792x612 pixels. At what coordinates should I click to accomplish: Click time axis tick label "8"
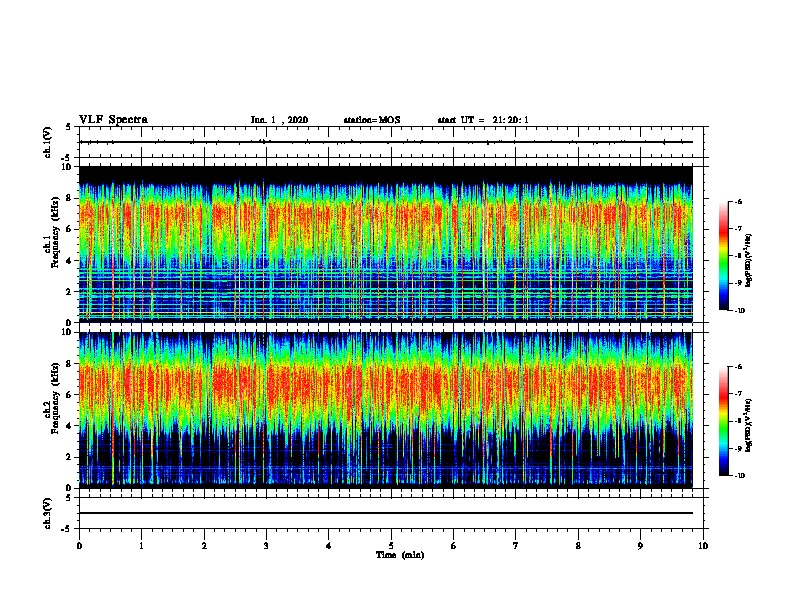pos(578,545)
